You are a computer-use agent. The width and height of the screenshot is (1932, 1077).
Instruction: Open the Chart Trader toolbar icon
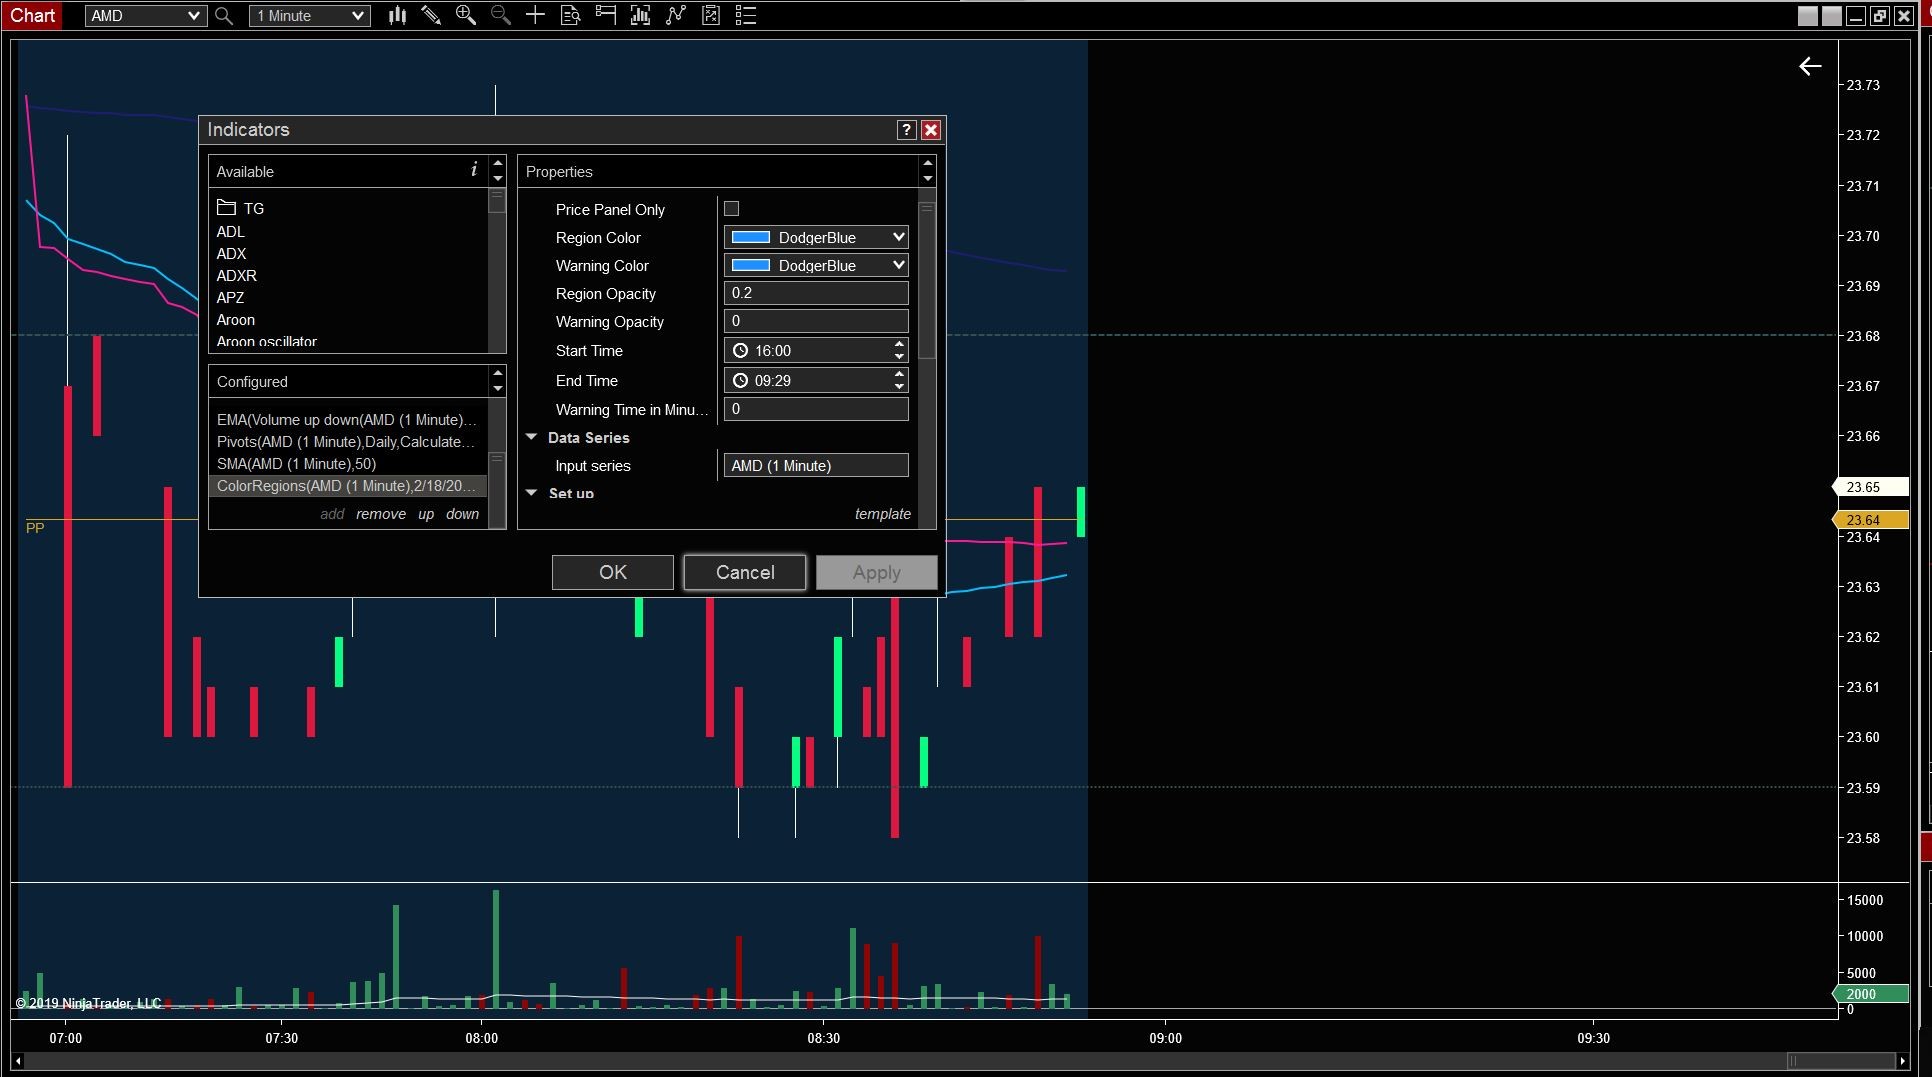[x=605, y=15]
